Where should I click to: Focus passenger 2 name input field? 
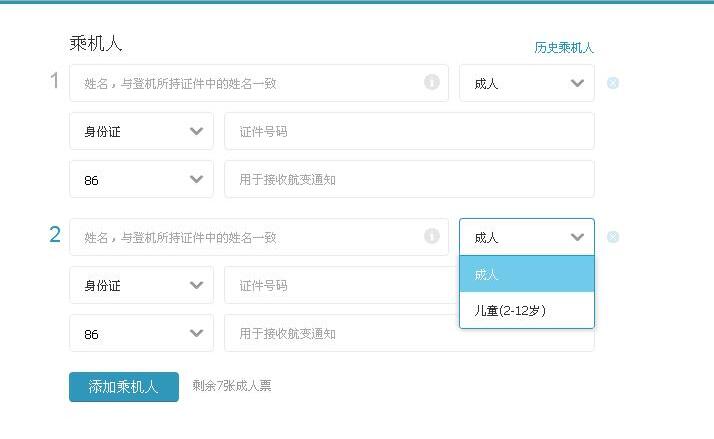pyautogui.click(x=259, y=237)
